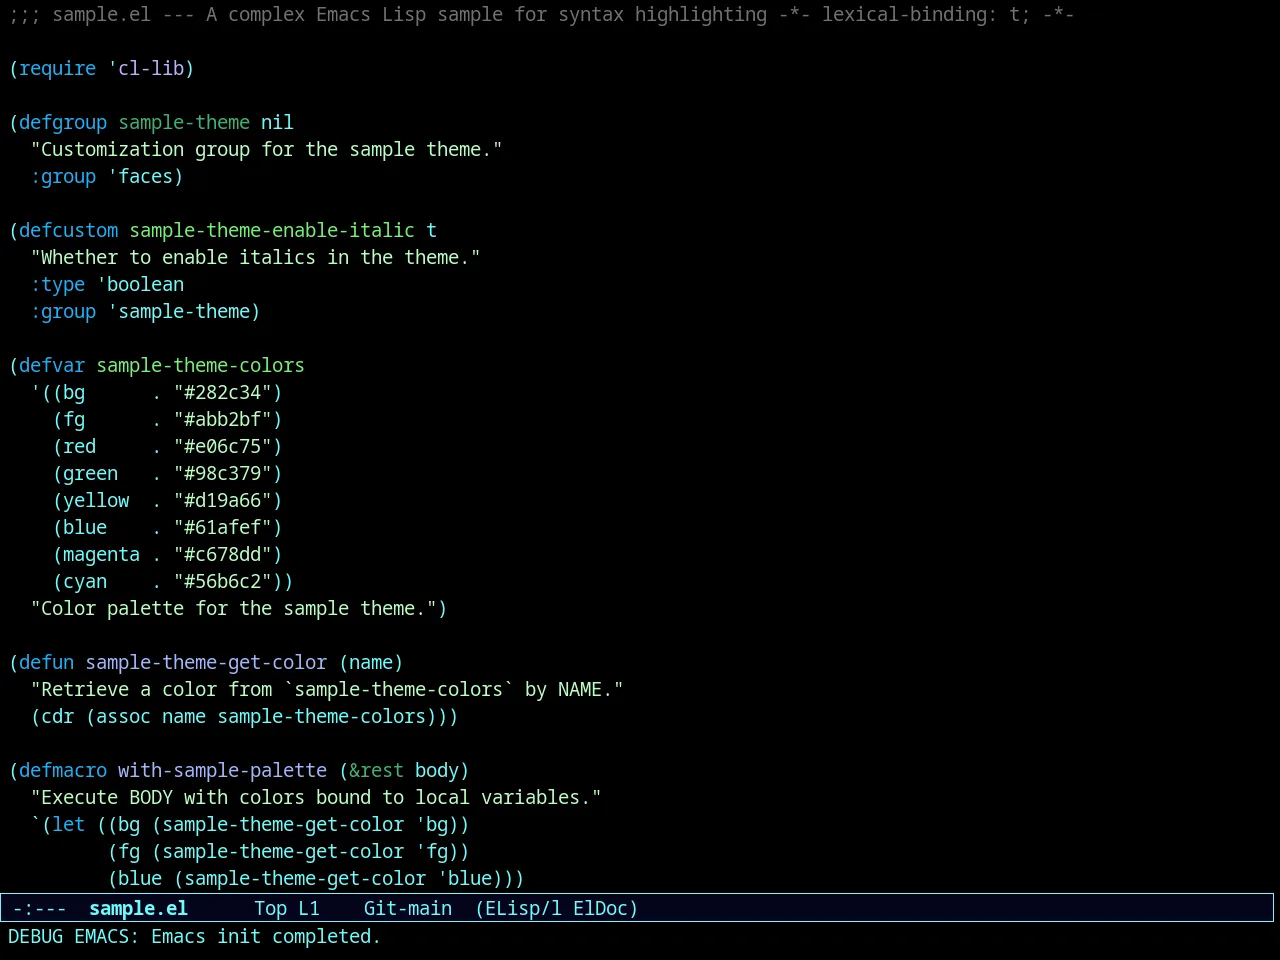The width and height of the screenshot is (1280, 960).
Task: Click the '(name)' argument list
Action: point(371,662)
